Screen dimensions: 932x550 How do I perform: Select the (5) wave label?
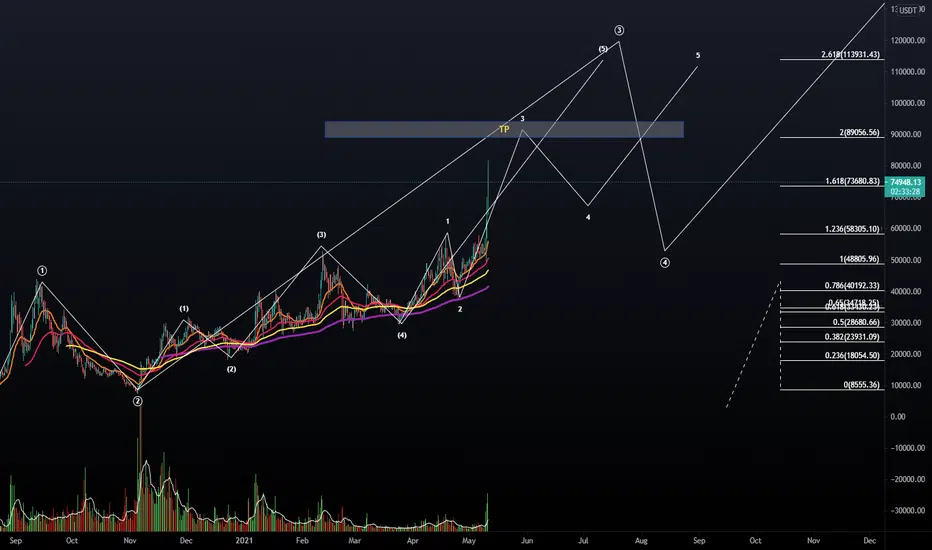click(603, 49)
